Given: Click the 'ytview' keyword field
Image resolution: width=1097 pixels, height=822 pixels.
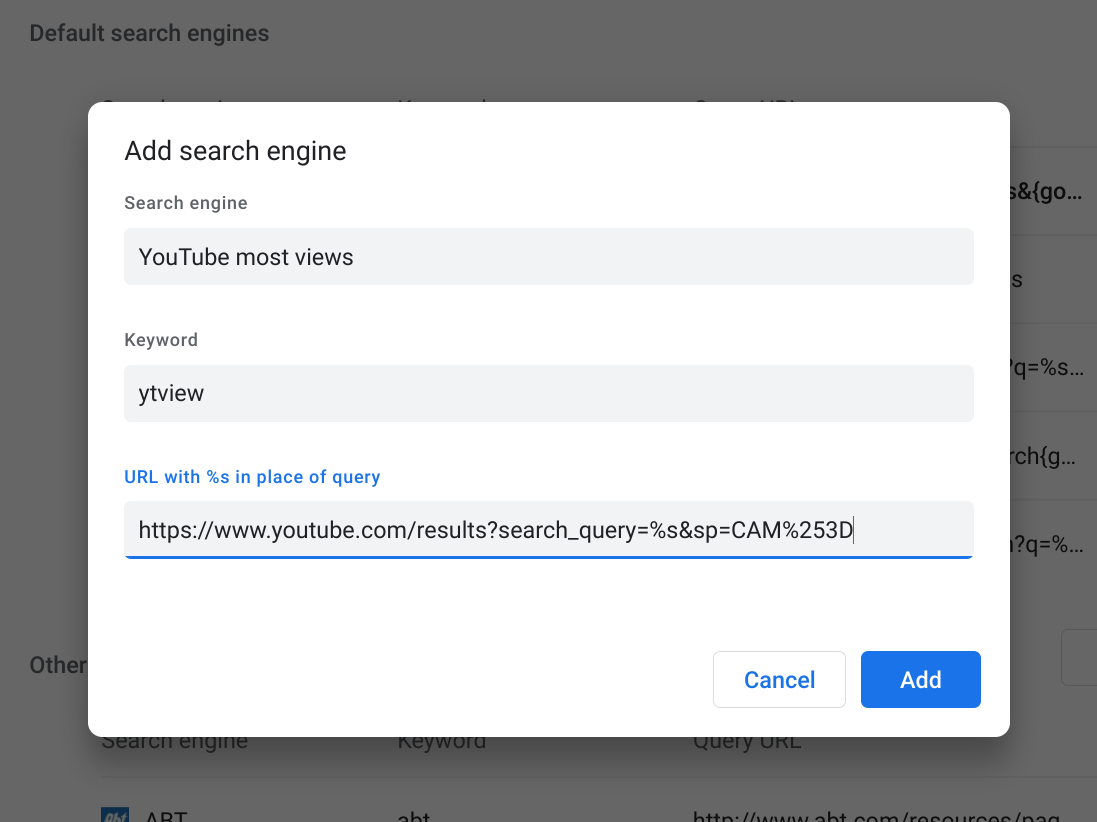Looking at the screenshot, I should tap(549, 393).
